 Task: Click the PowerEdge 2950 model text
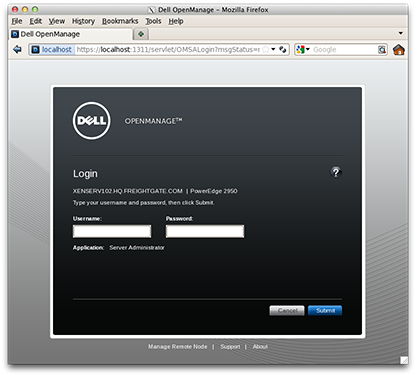tap(214, 191)
